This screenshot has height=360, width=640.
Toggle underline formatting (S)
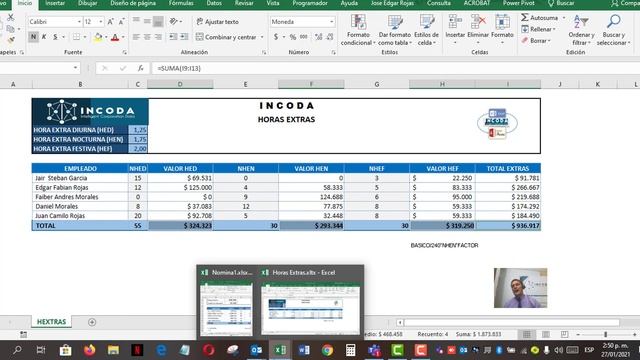pos(55,37)
